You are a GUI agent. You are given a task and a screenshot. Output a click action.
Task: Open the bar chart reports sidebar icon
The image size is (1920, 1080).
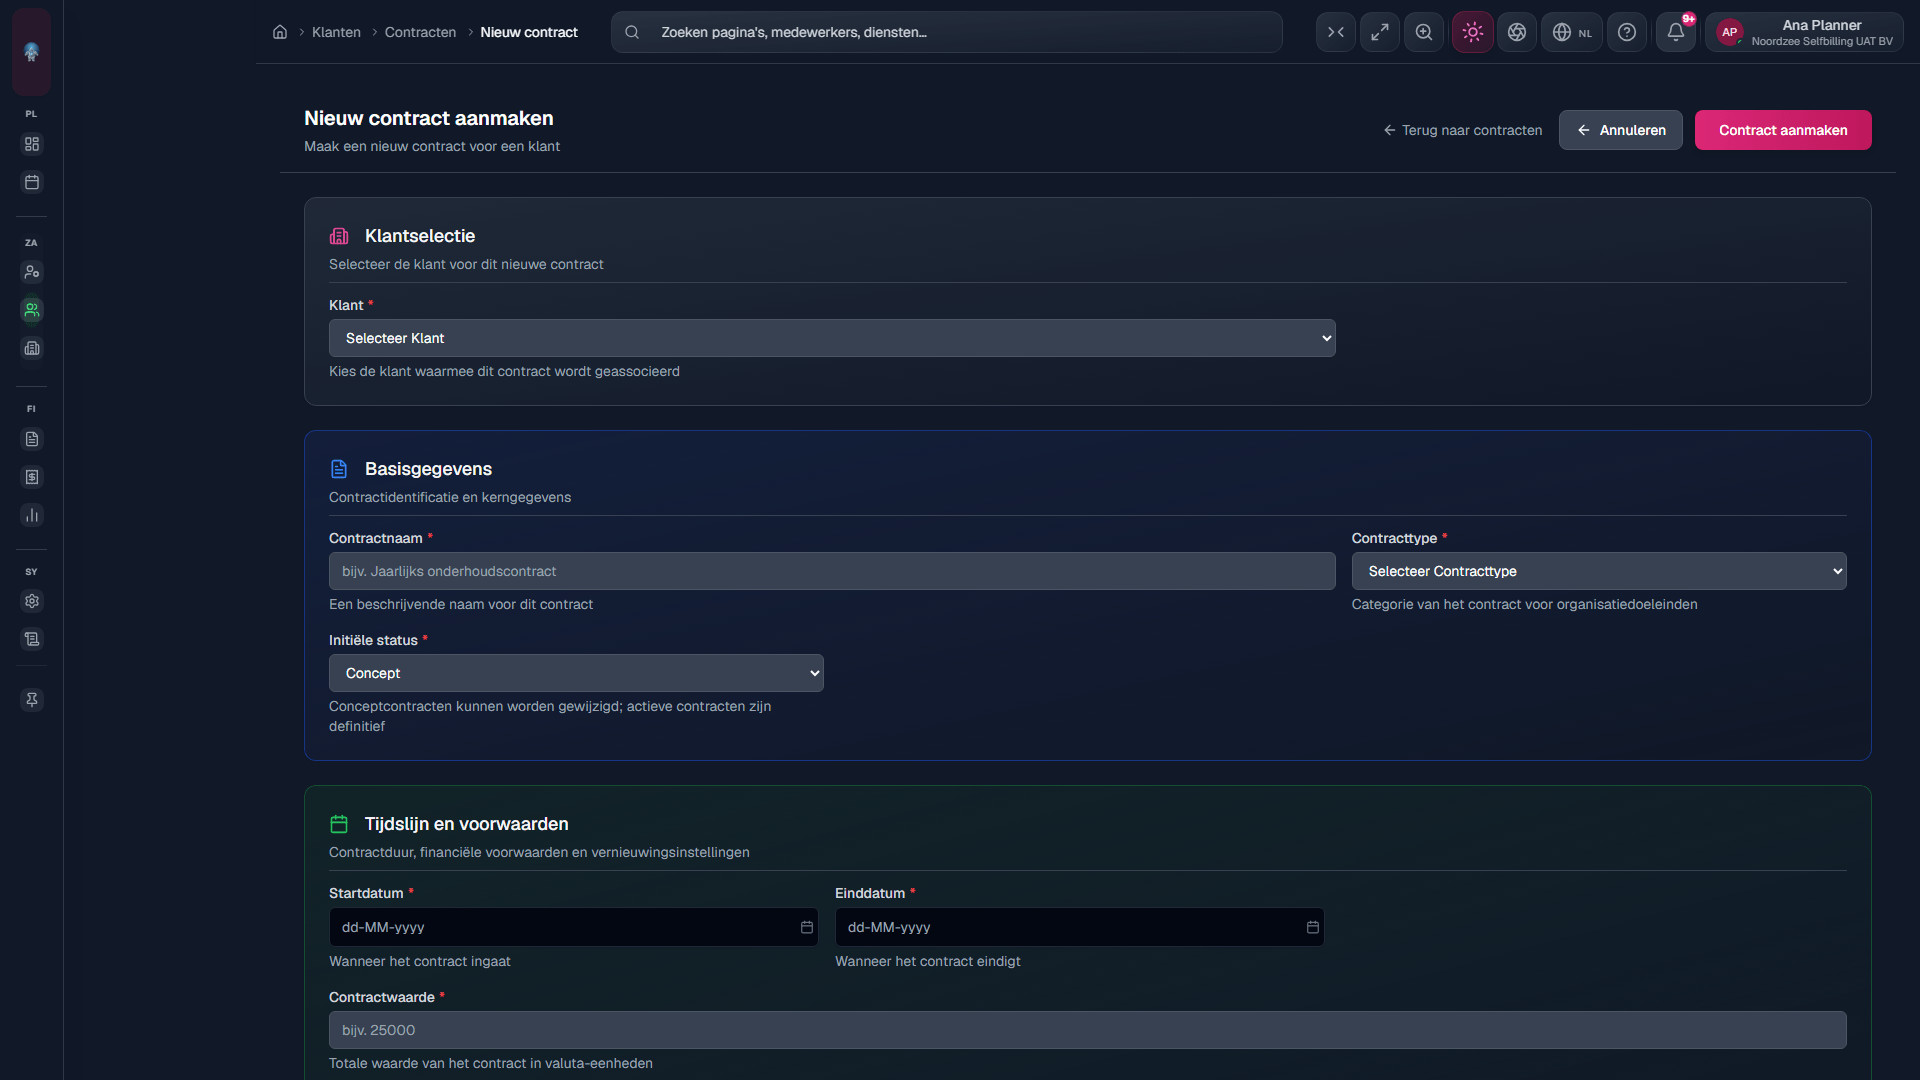click(x=32, y=515)
